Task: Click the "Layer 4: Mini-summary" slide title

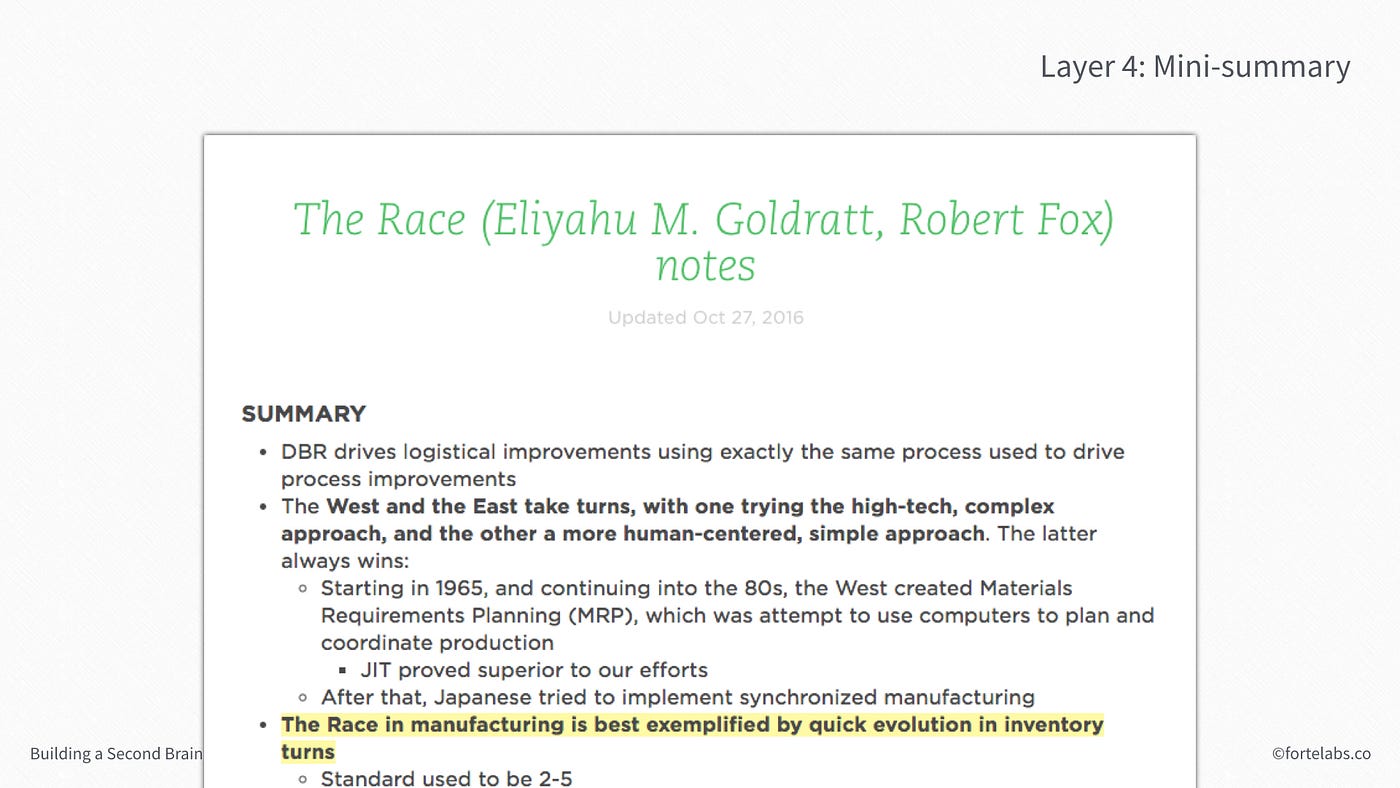Action: (1195, 66)
